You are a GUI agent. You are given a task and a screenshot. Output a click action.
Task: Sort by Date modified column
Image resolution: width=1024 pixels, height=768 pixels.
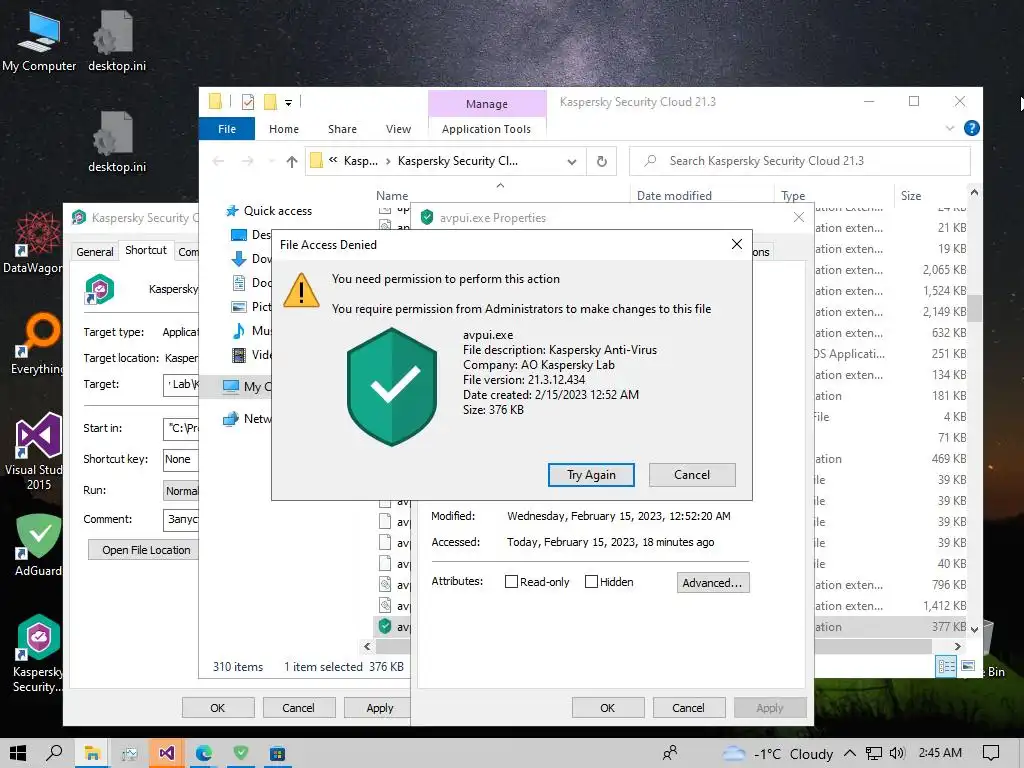(674, 195)
